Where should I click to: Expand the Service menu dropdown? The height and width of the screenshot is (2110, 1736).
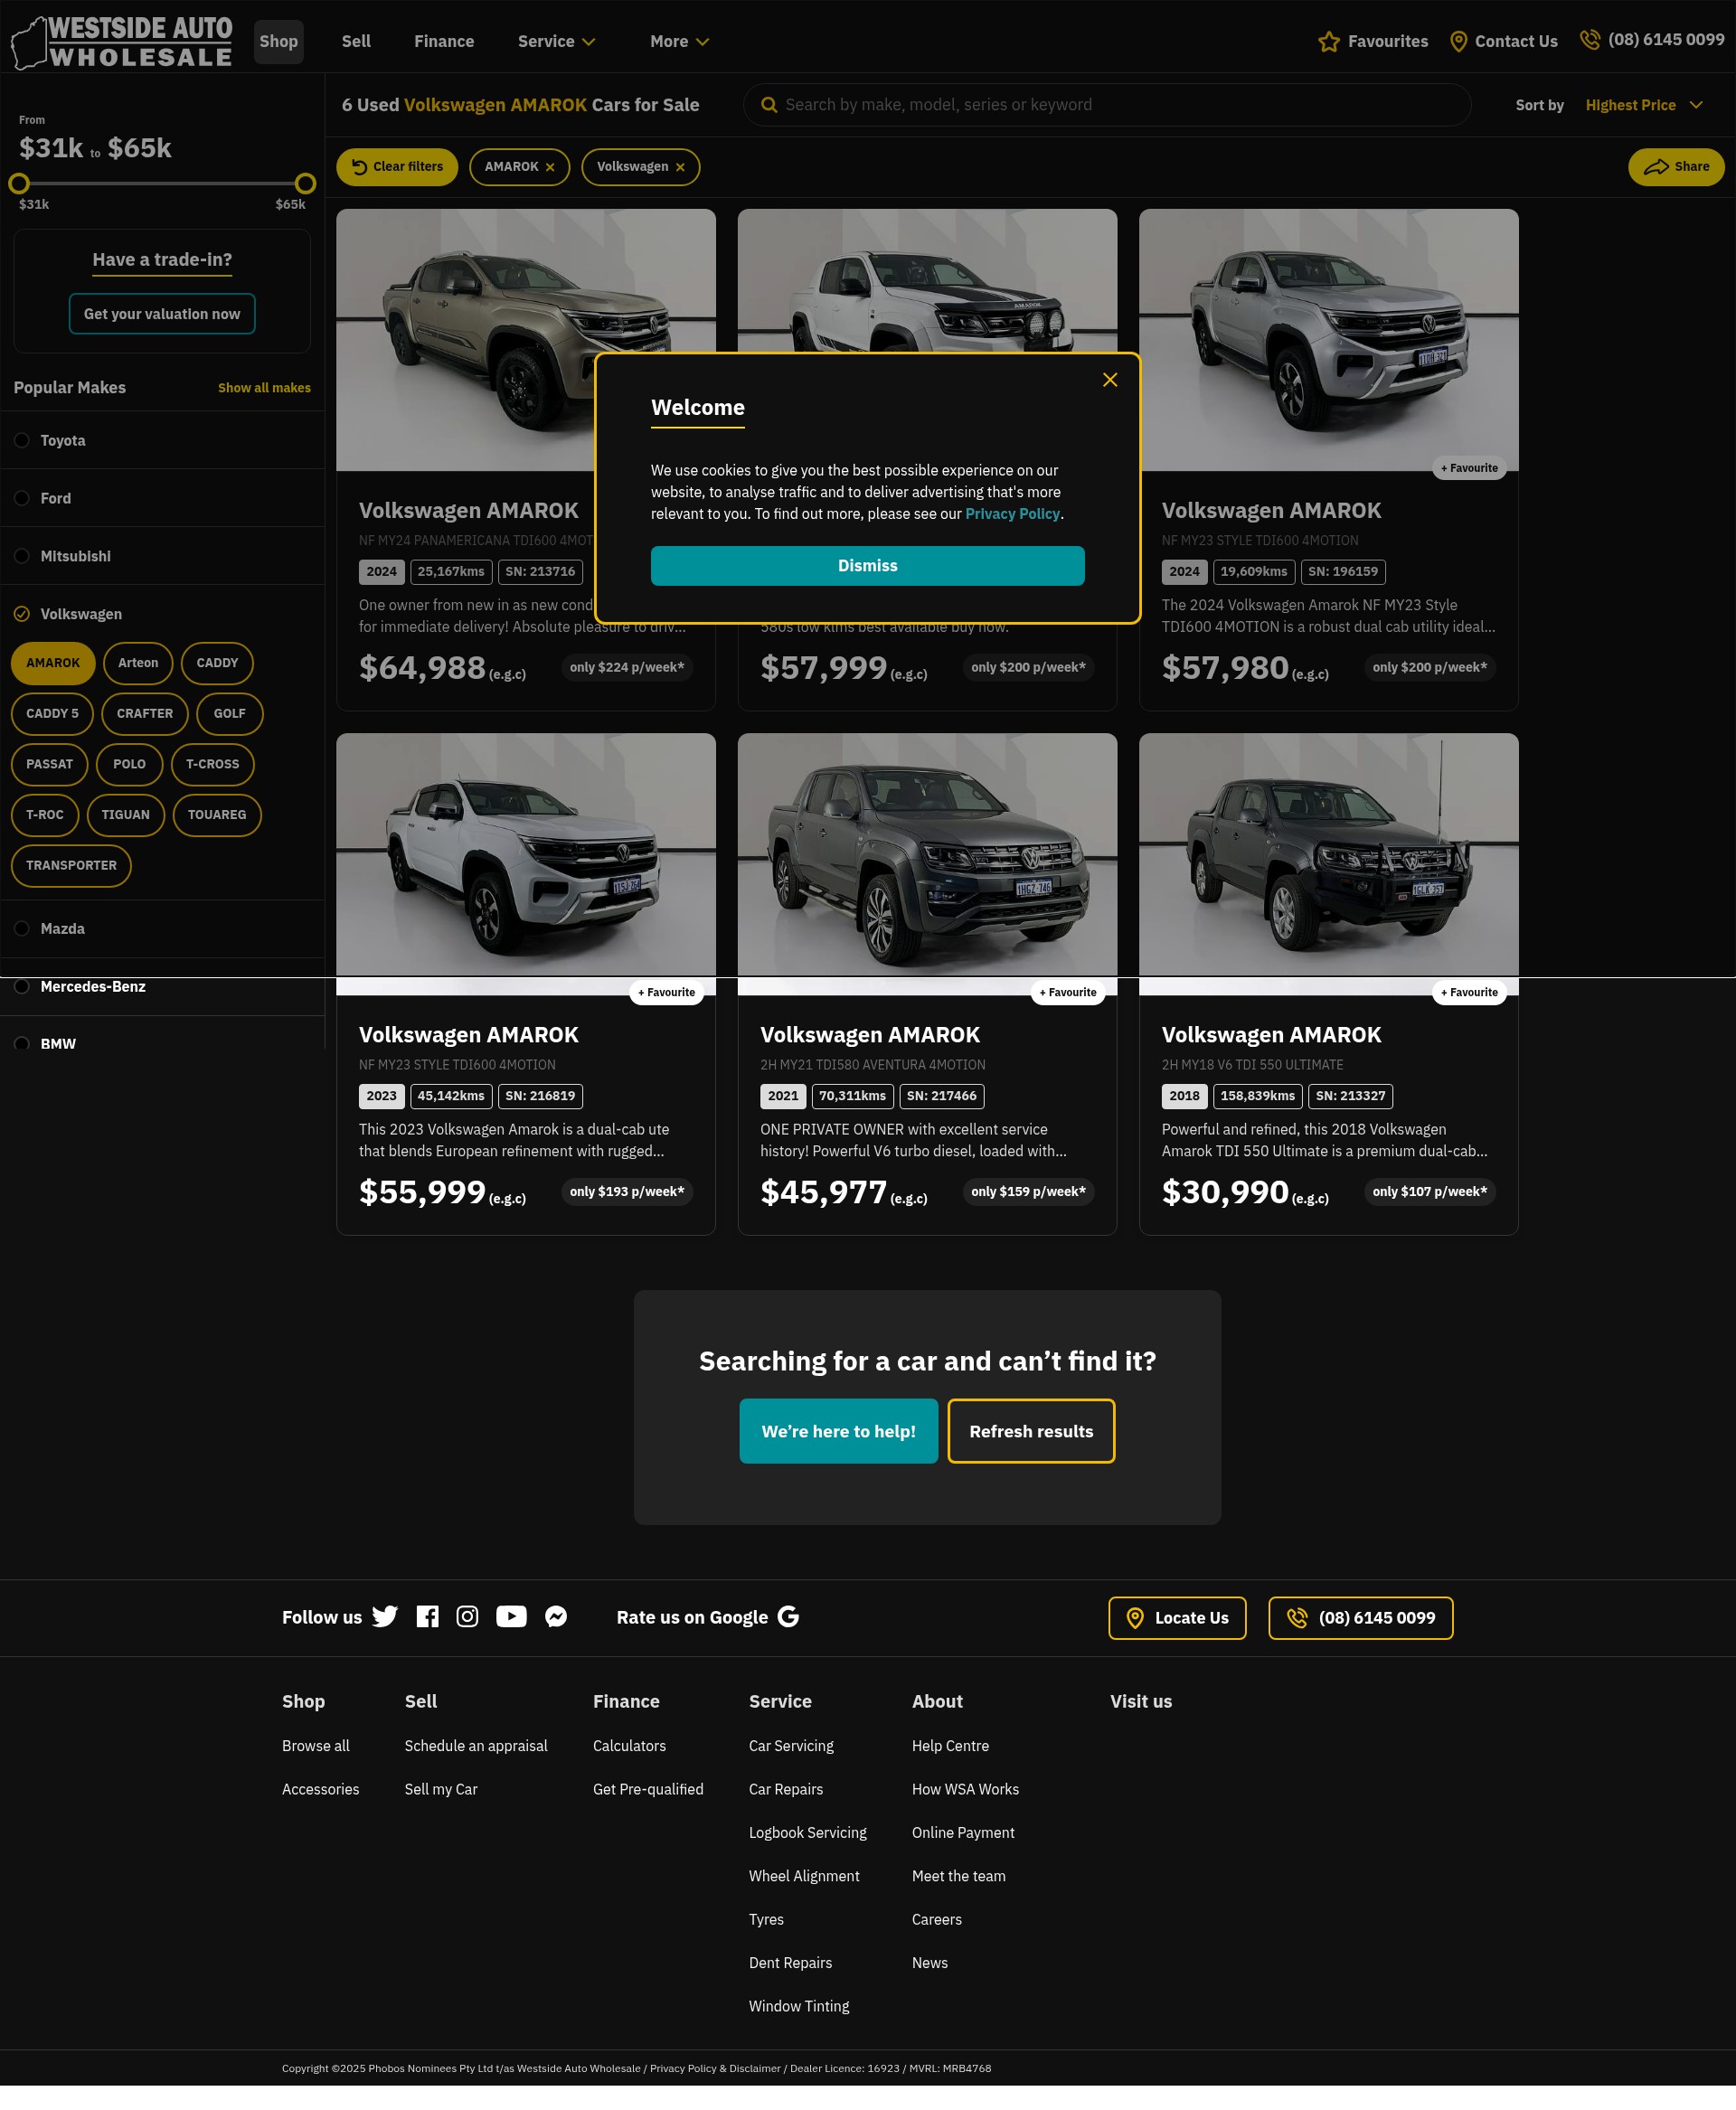557,42
